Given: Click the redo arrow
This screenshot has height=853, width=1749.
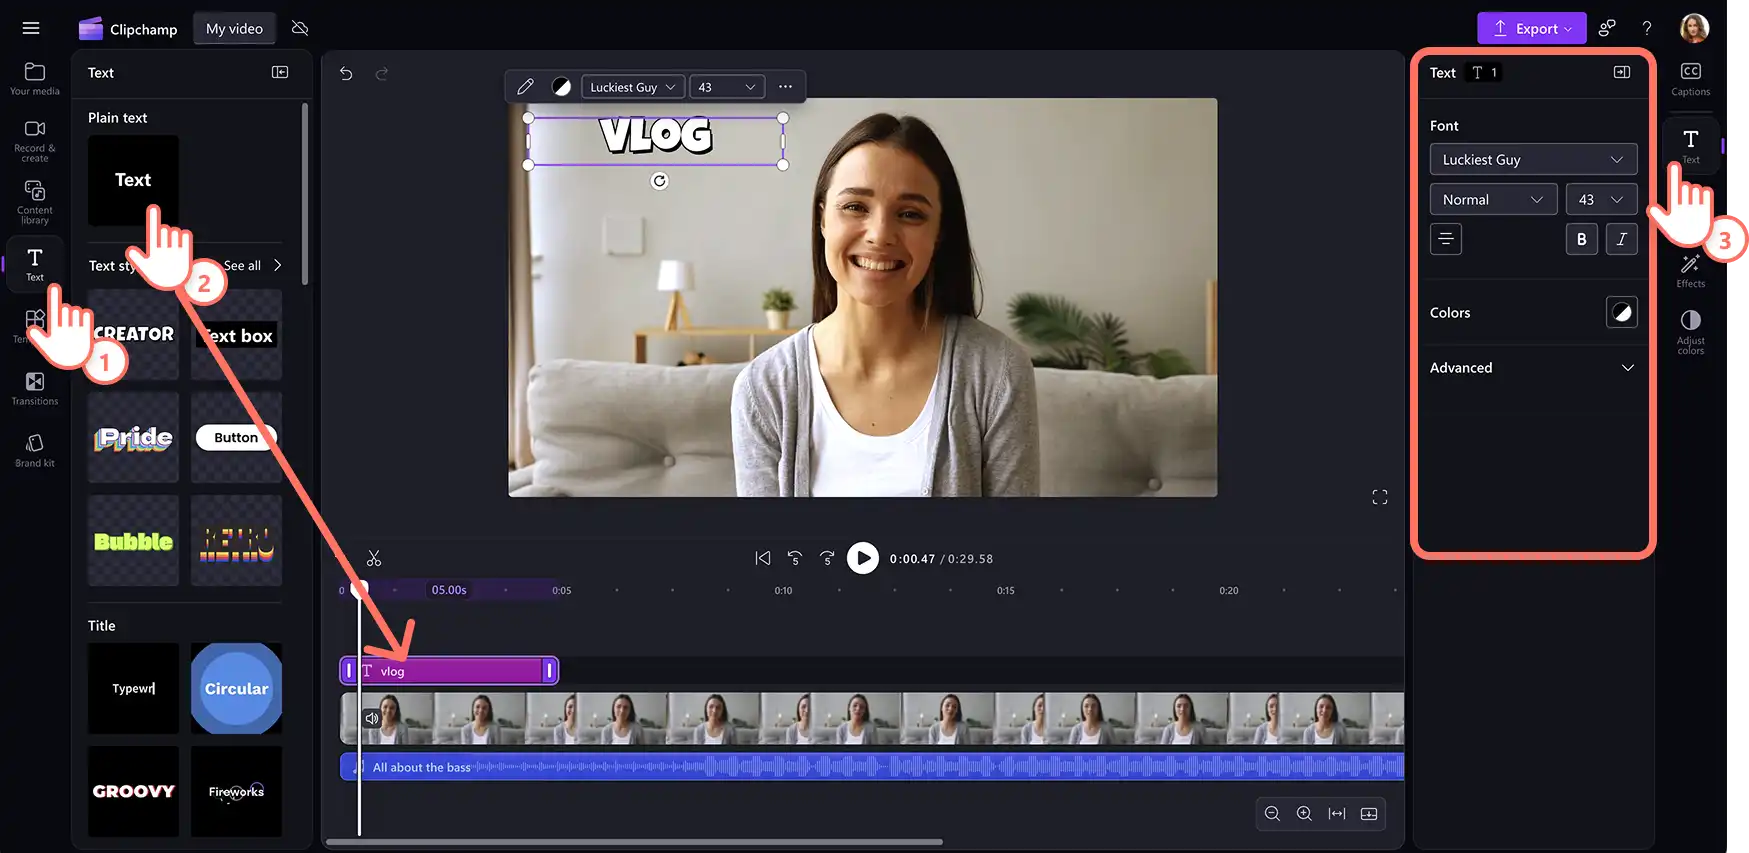Looking at the screenshot, I should coord(381,73).
